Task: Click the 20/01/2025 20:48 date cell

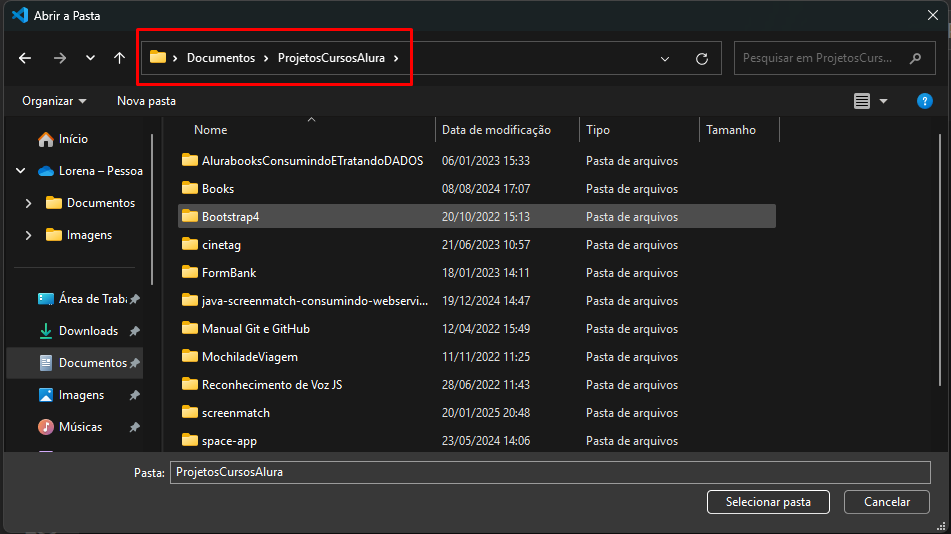Action: [486, 413]
